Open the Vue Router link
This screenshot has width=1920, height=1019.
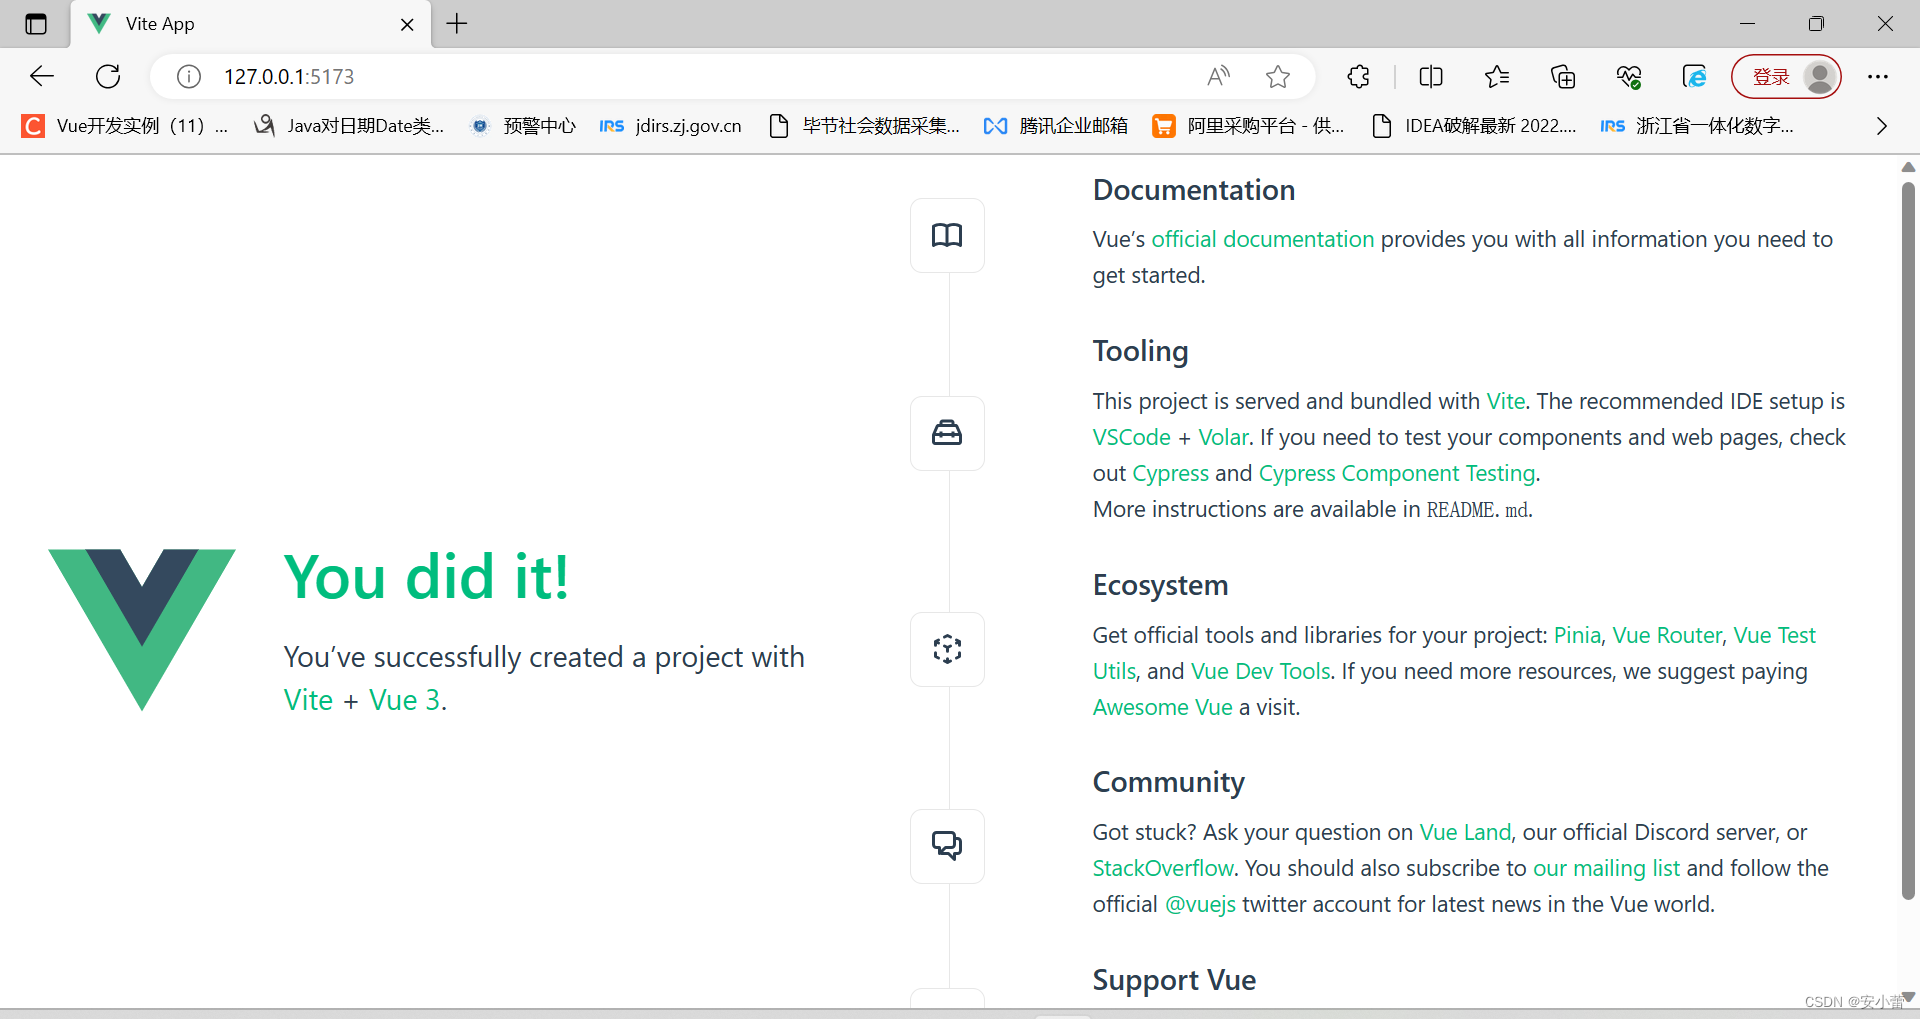coord(1667,635)
